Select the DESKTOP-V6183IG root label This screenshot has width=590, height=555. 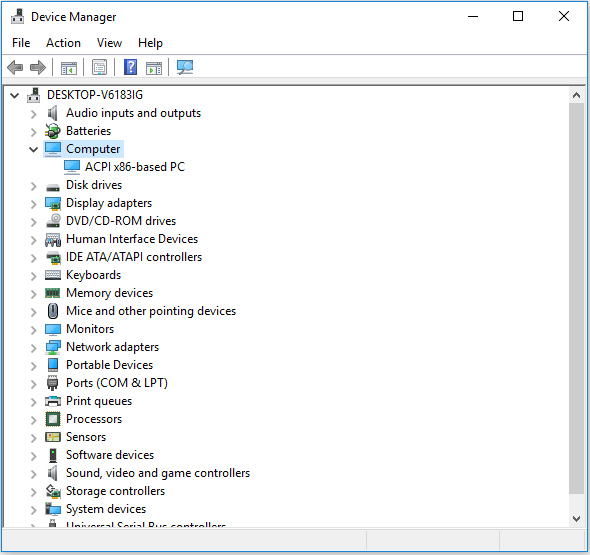[x=95, y=95]
